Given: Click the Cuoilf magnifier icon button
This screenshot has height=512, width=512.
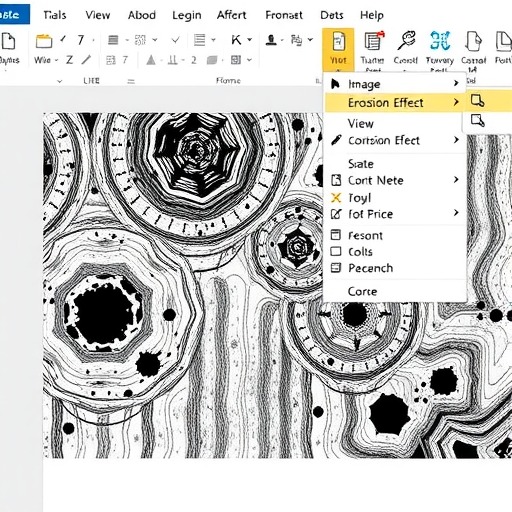Looking at the screenshot, I should (x=405, y=50).
